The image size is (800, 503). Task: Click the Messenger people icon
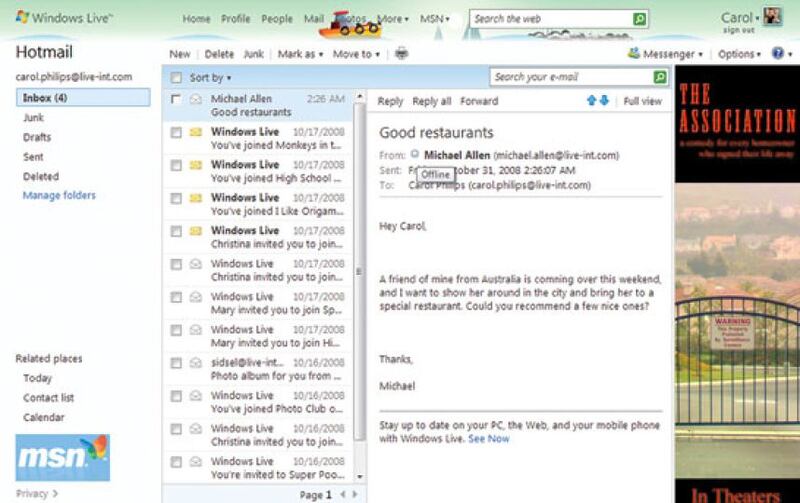pyautogui.click(x=634, y=53)
